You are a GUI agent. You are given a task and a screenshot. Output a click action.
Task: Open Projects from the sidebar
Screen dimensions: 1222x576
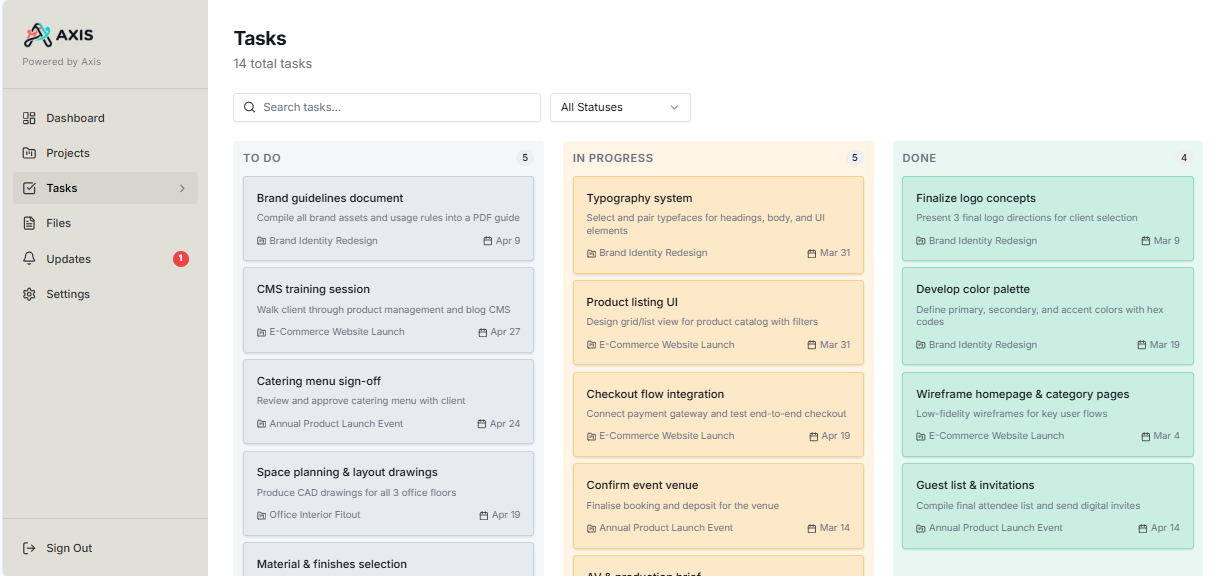pyautogui.click(x=105, y=153)
